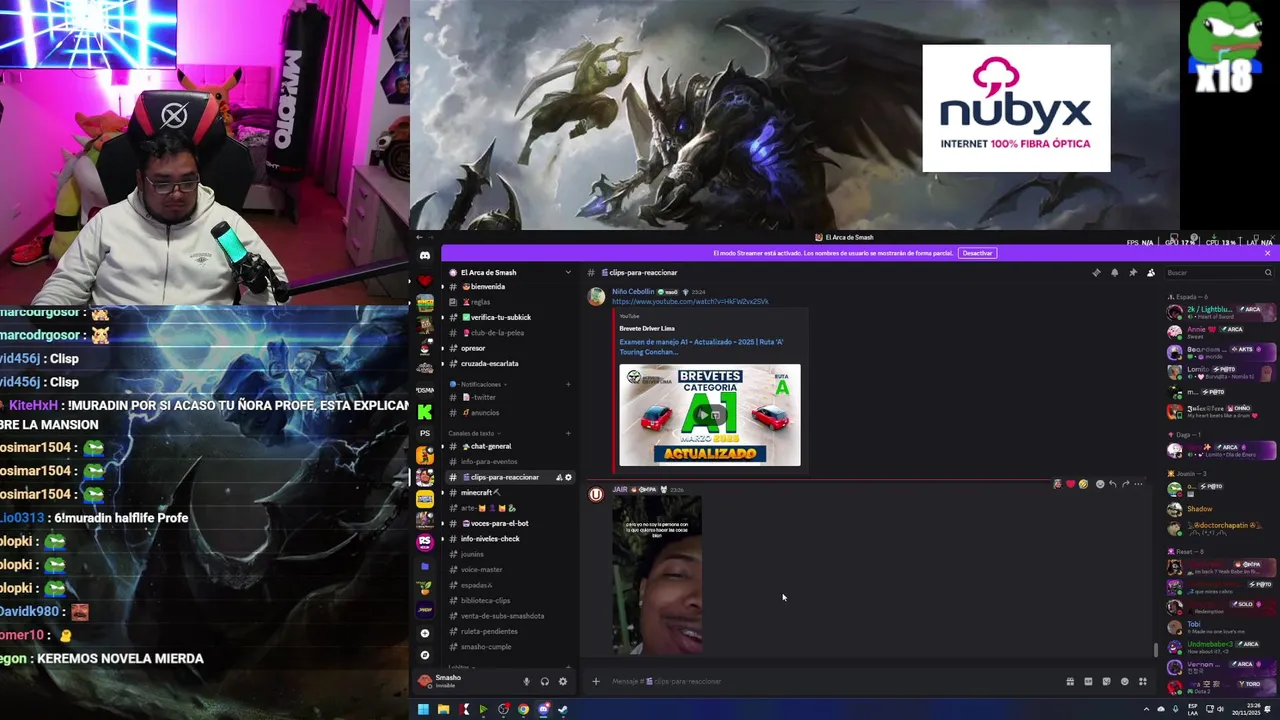Expand El Arca de Smash server dropdown
The height and width of the screenshot is (720, 1280).
(x=568, y=272)
